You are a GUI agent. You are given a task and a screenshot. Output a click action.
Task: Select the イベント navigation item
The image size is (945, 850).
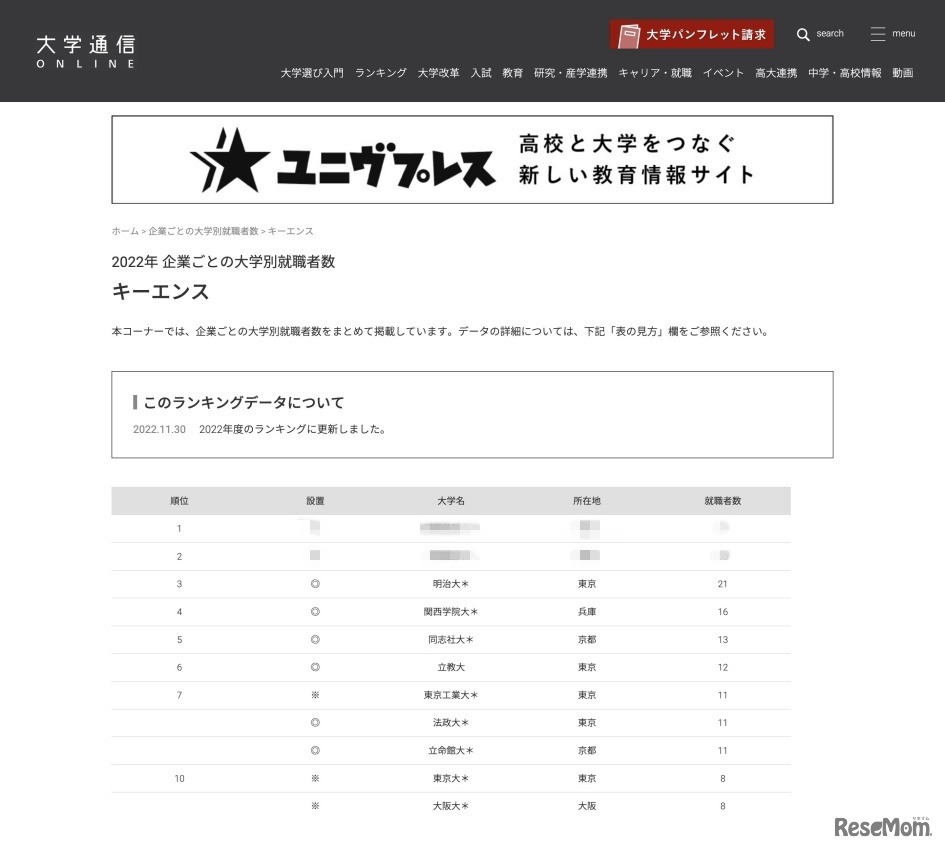[x=723, y=73]
